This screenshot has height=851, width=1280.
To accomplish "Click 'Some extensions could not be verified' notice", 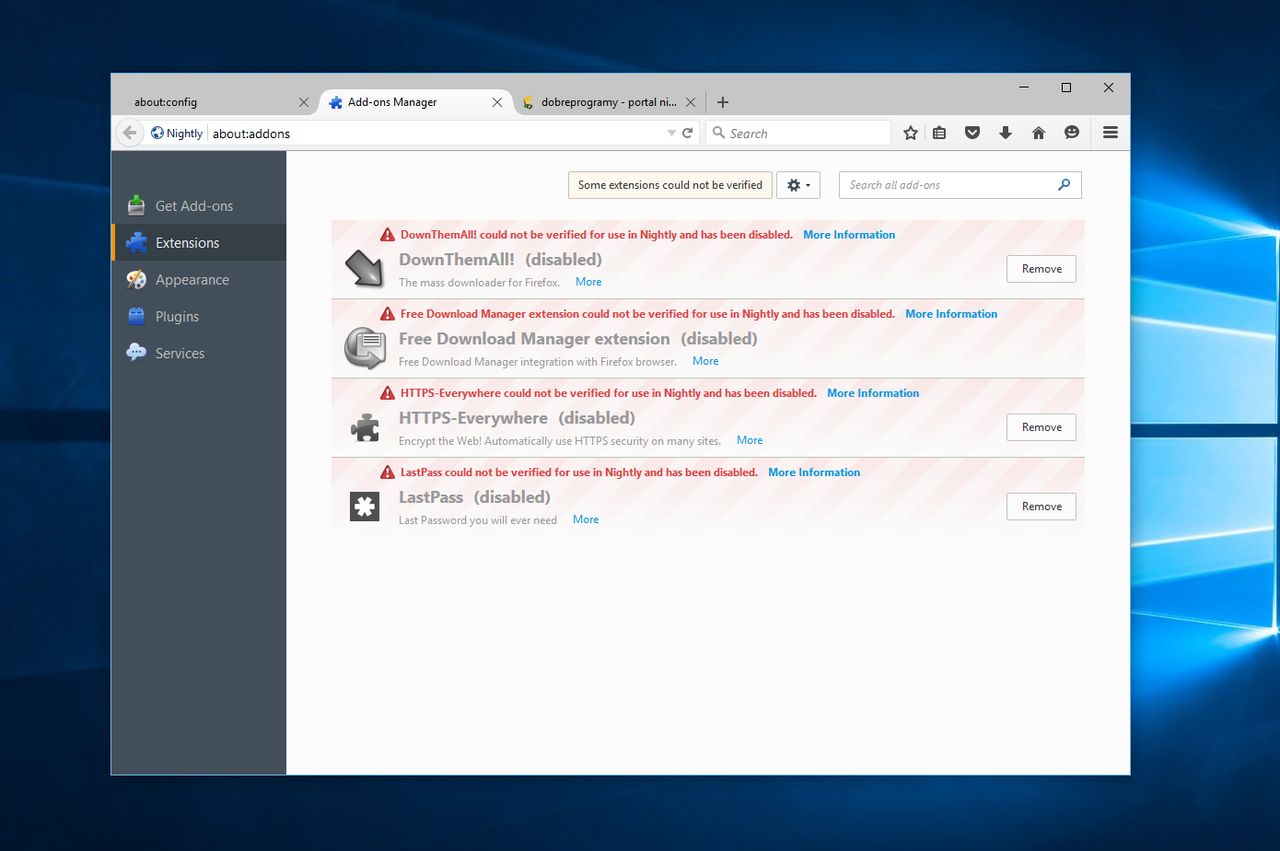I will [x=670, y=185].
